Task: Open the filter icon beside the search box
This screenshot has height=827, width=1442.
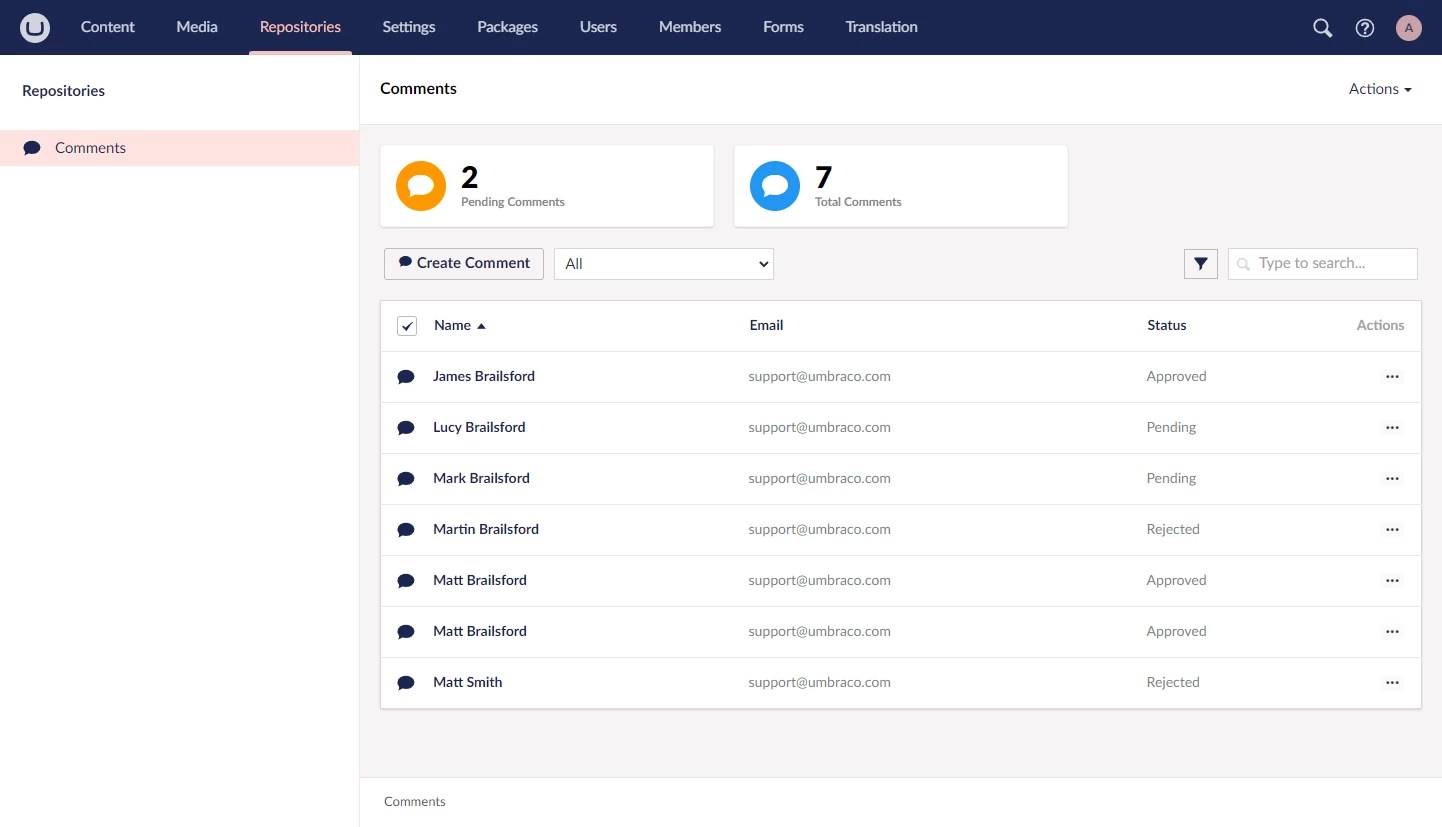Action: (x=1200, y=263)
